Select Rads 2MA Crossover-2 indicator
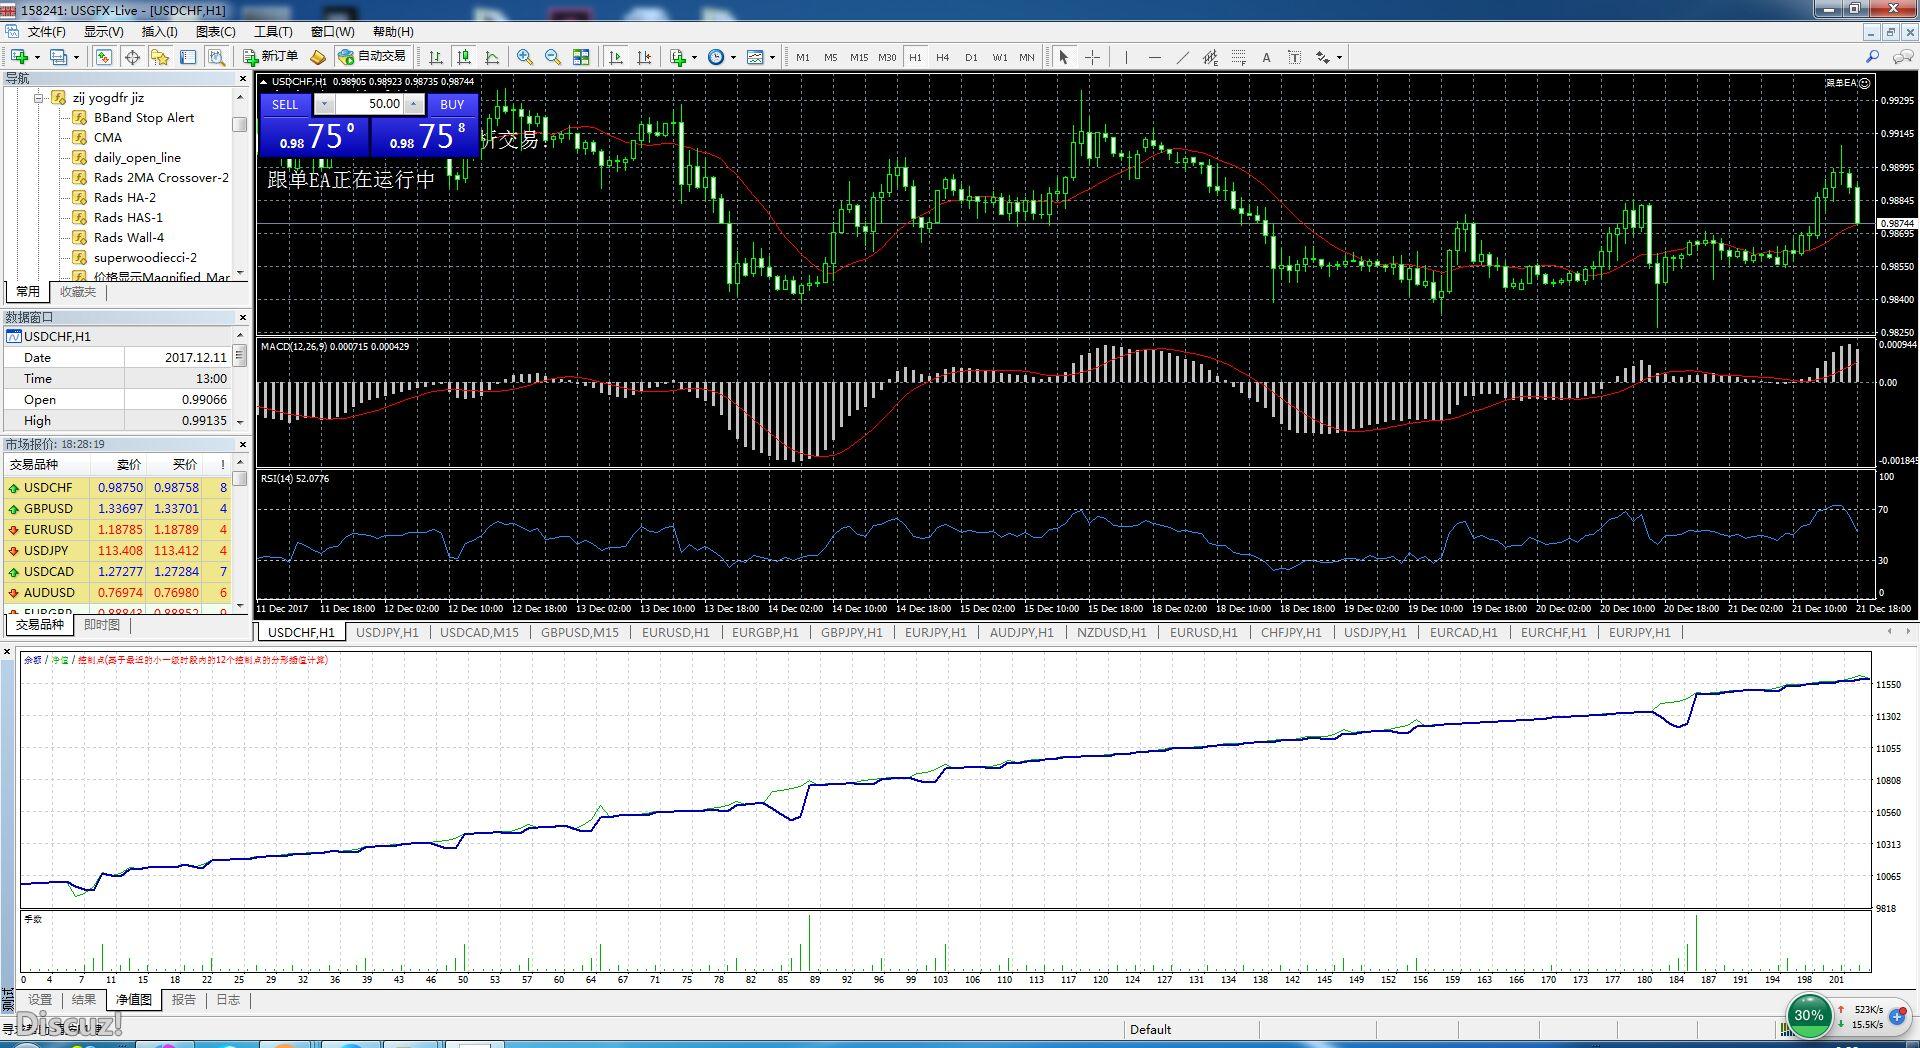 point(161,178)
